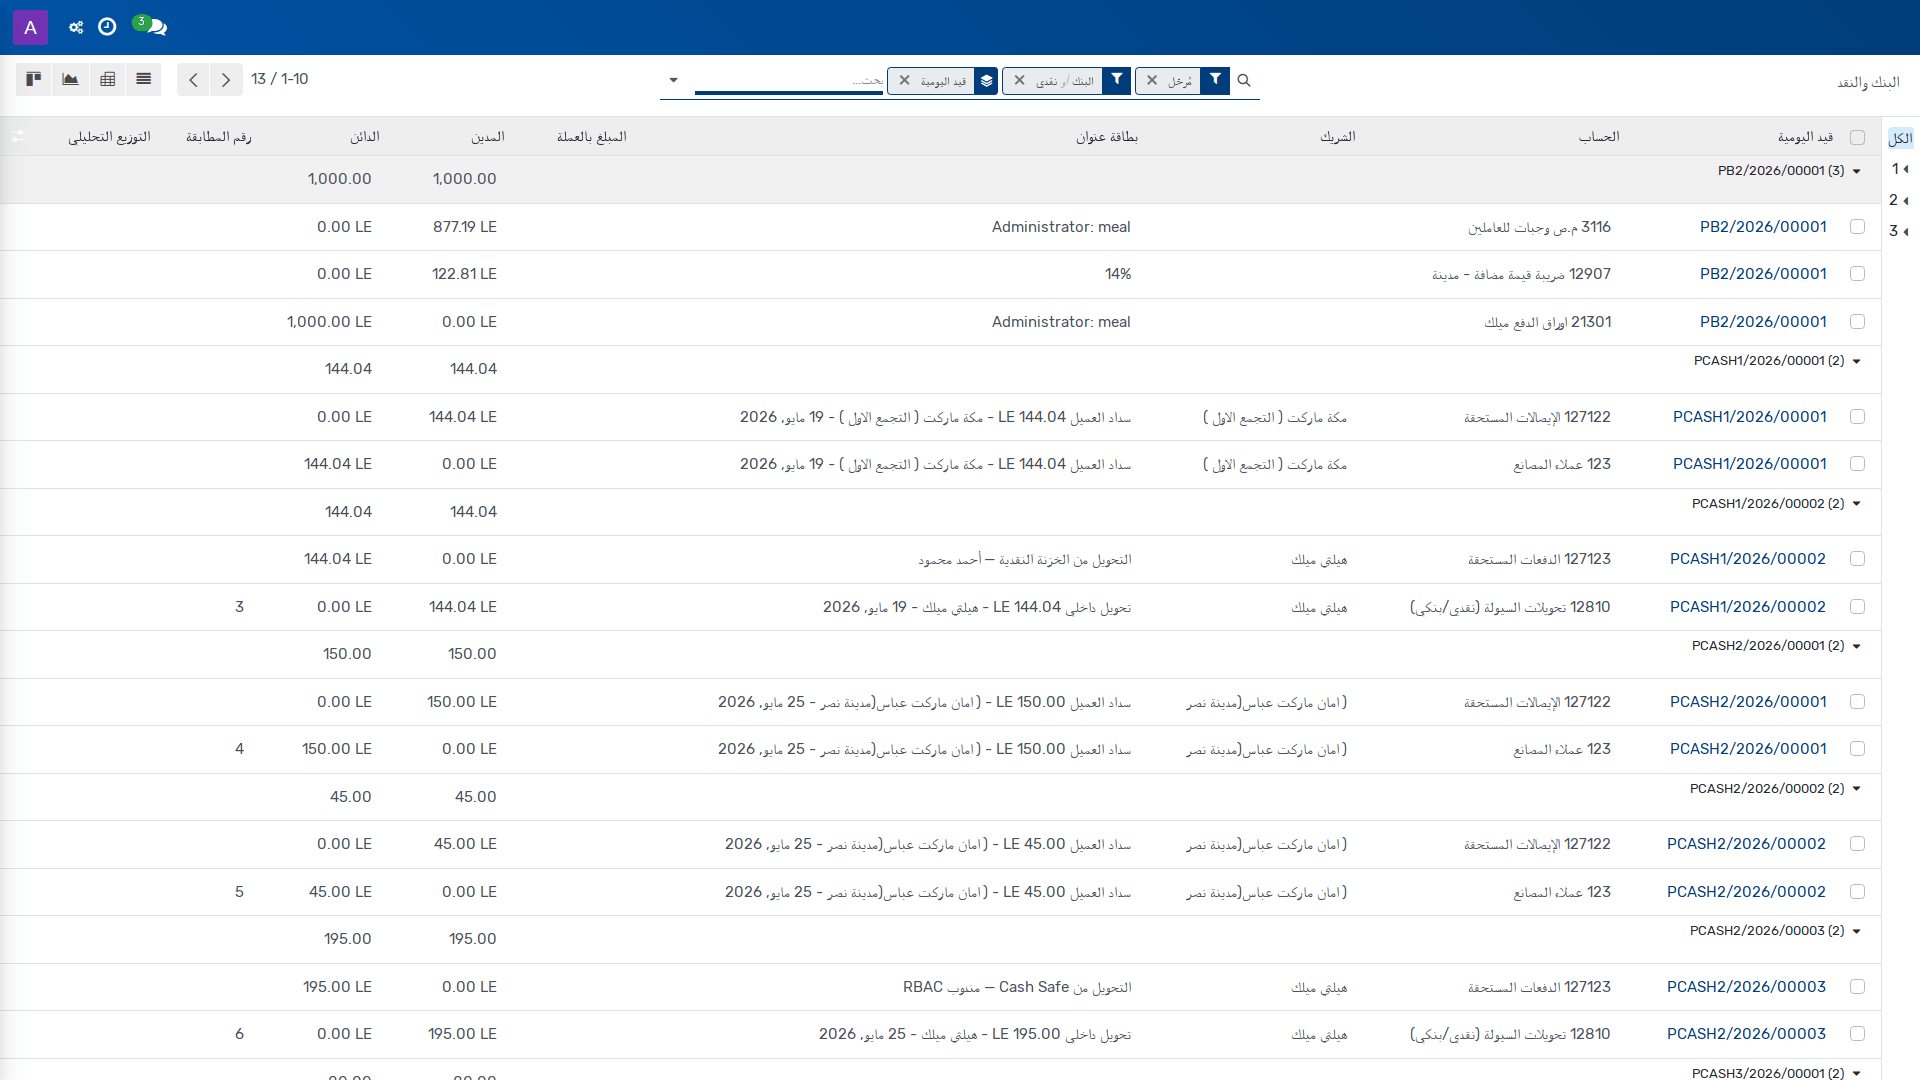
Task: Sort by بطاقة عنوان column header
Action: click(x=1106, y=137)
